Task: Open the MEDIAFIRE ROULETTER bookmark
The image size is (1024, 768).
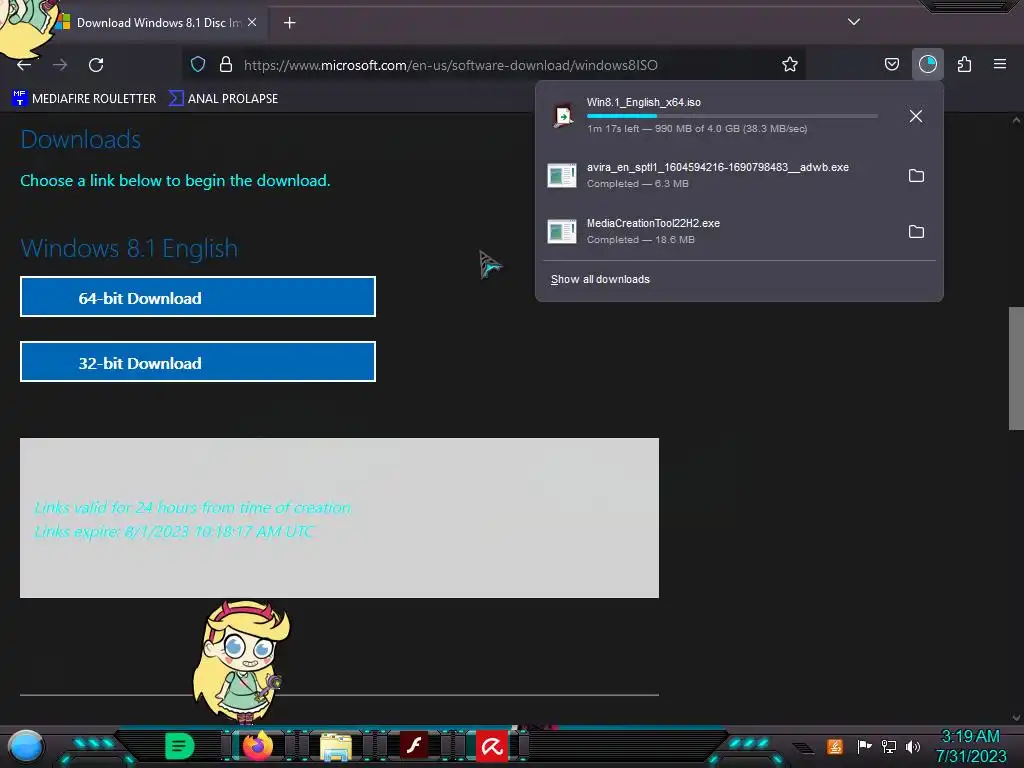Action: click(x=84, y=99)
